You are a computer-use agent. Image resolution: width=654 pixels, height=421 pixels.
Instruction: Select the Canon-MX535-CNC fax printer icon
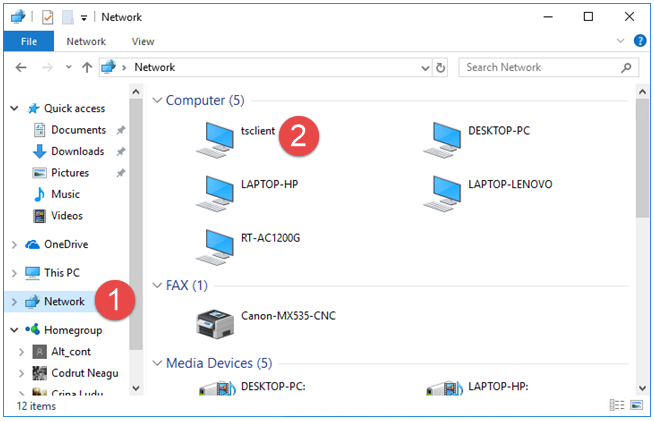point(215,324)
